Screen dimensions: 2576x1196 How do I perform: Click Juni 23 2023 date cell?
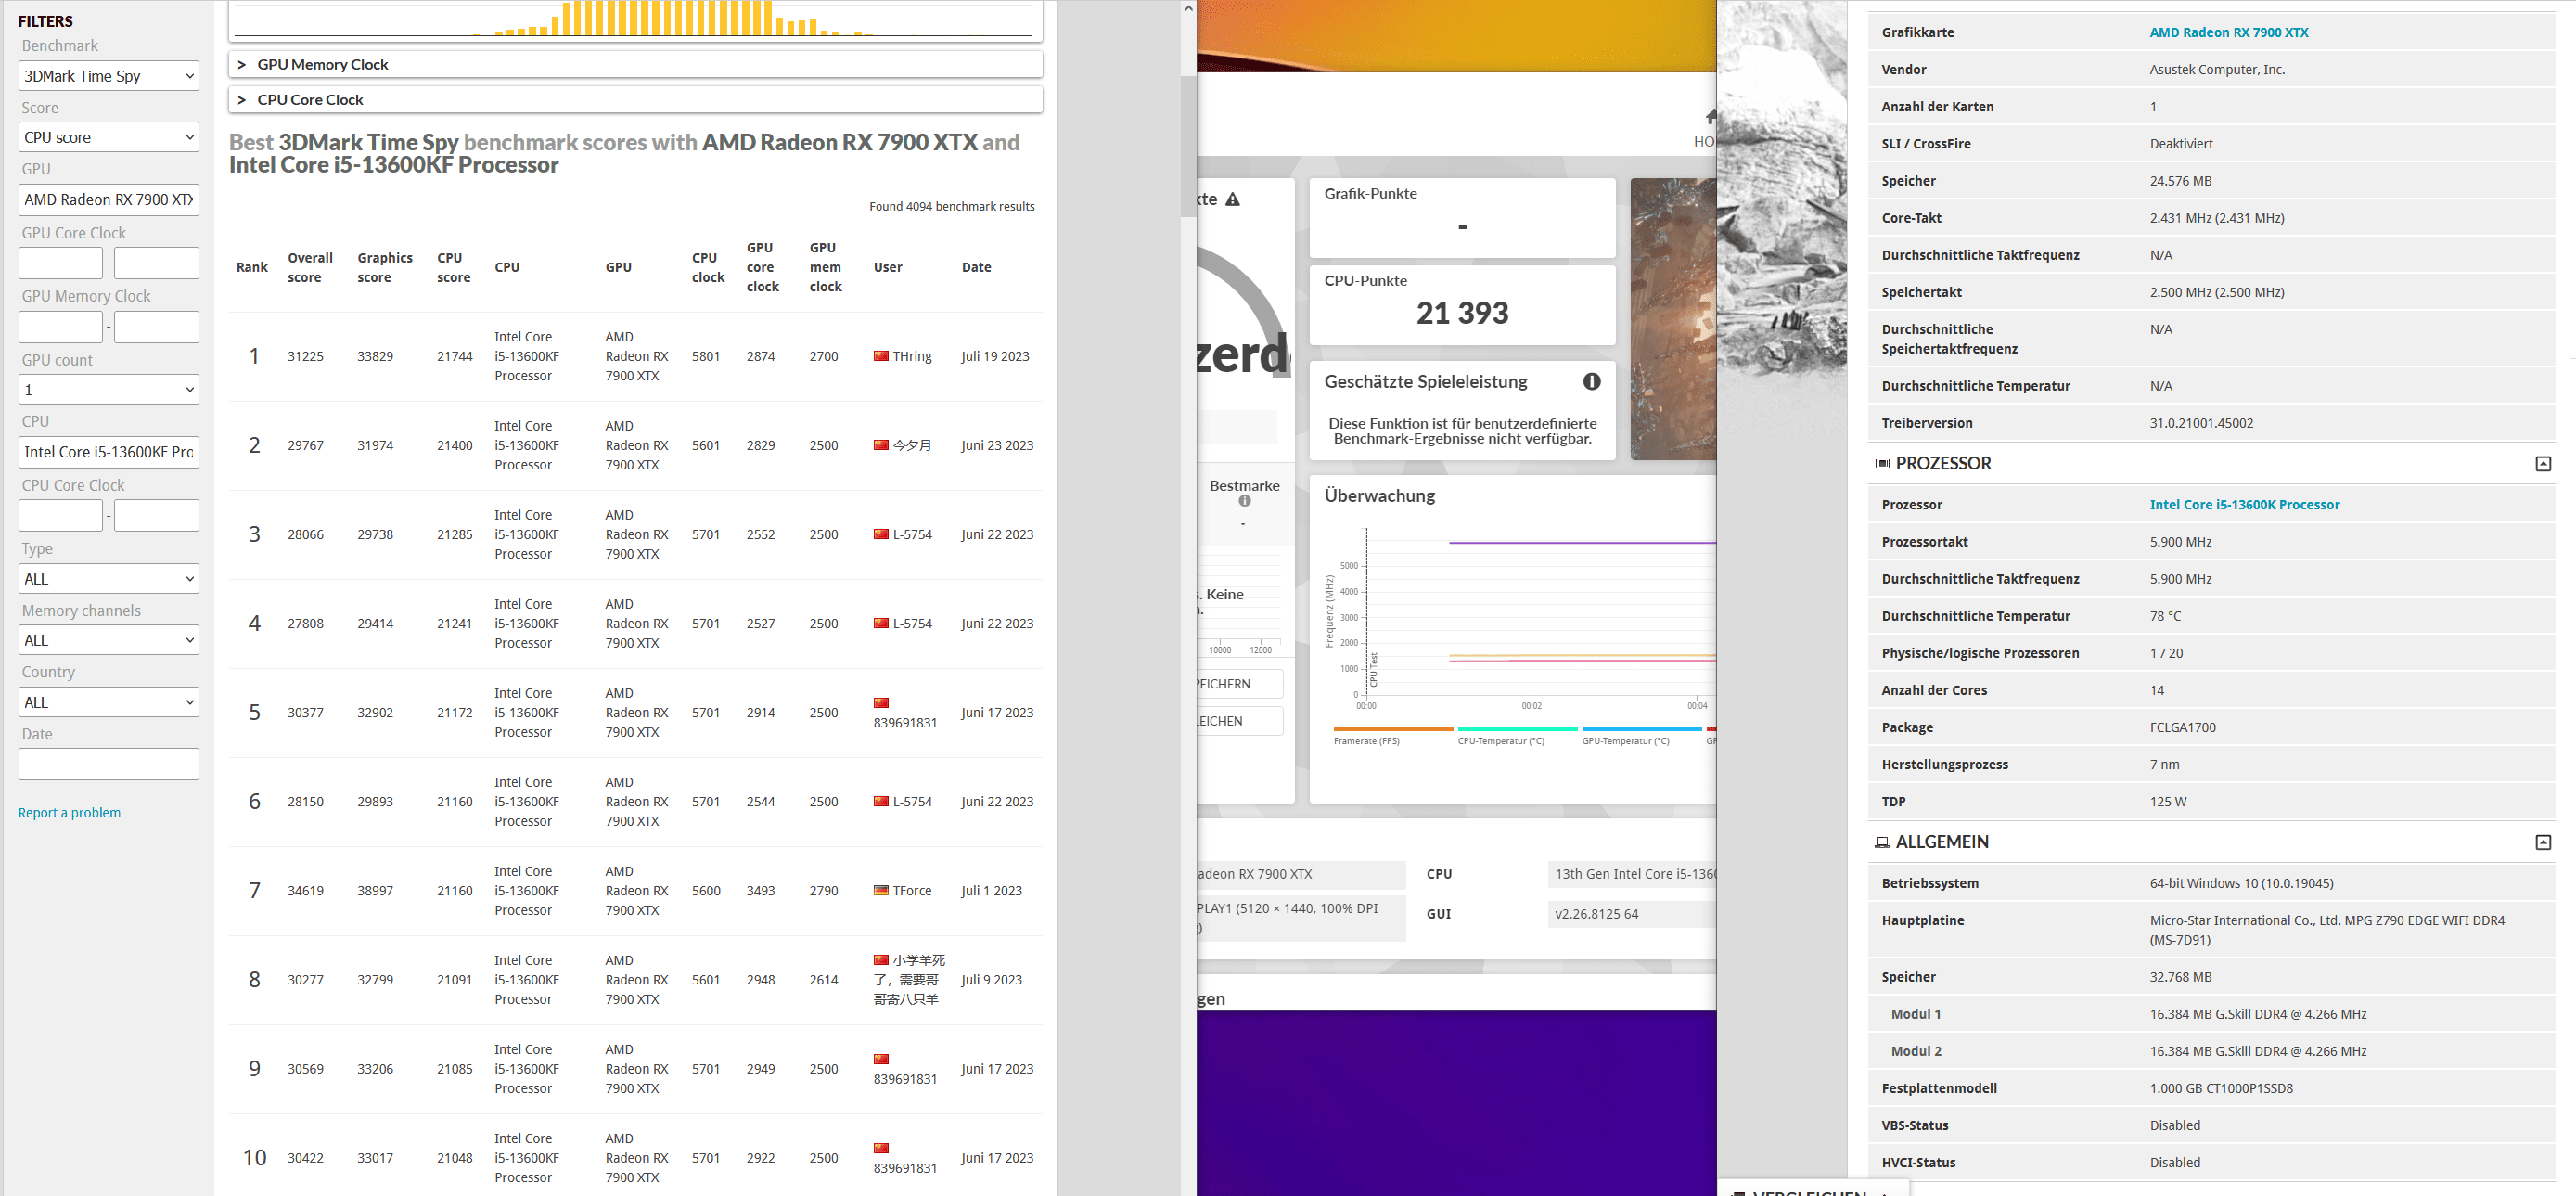(997, 445)
